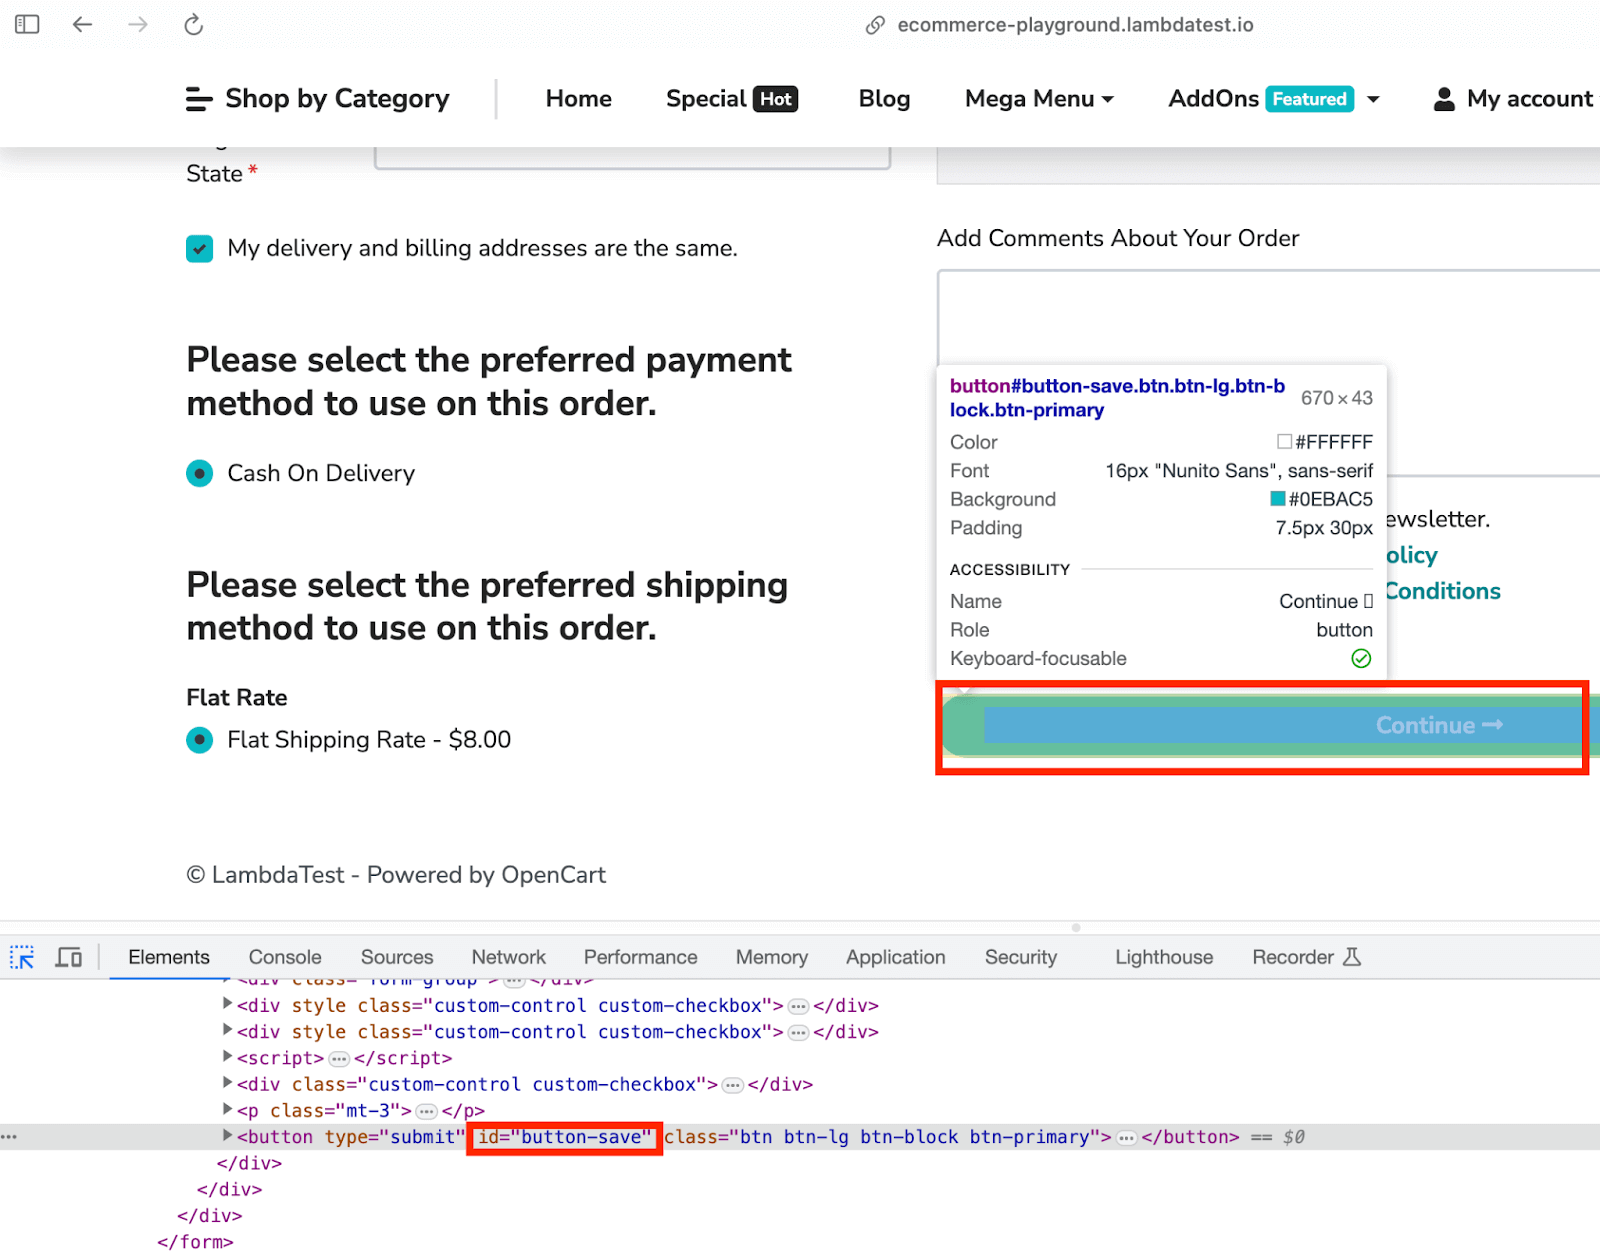Image resolution: width=1600 pixels, height=1255 pixels.
Task: Activate the inspect element picker tool
Action: 21,957
